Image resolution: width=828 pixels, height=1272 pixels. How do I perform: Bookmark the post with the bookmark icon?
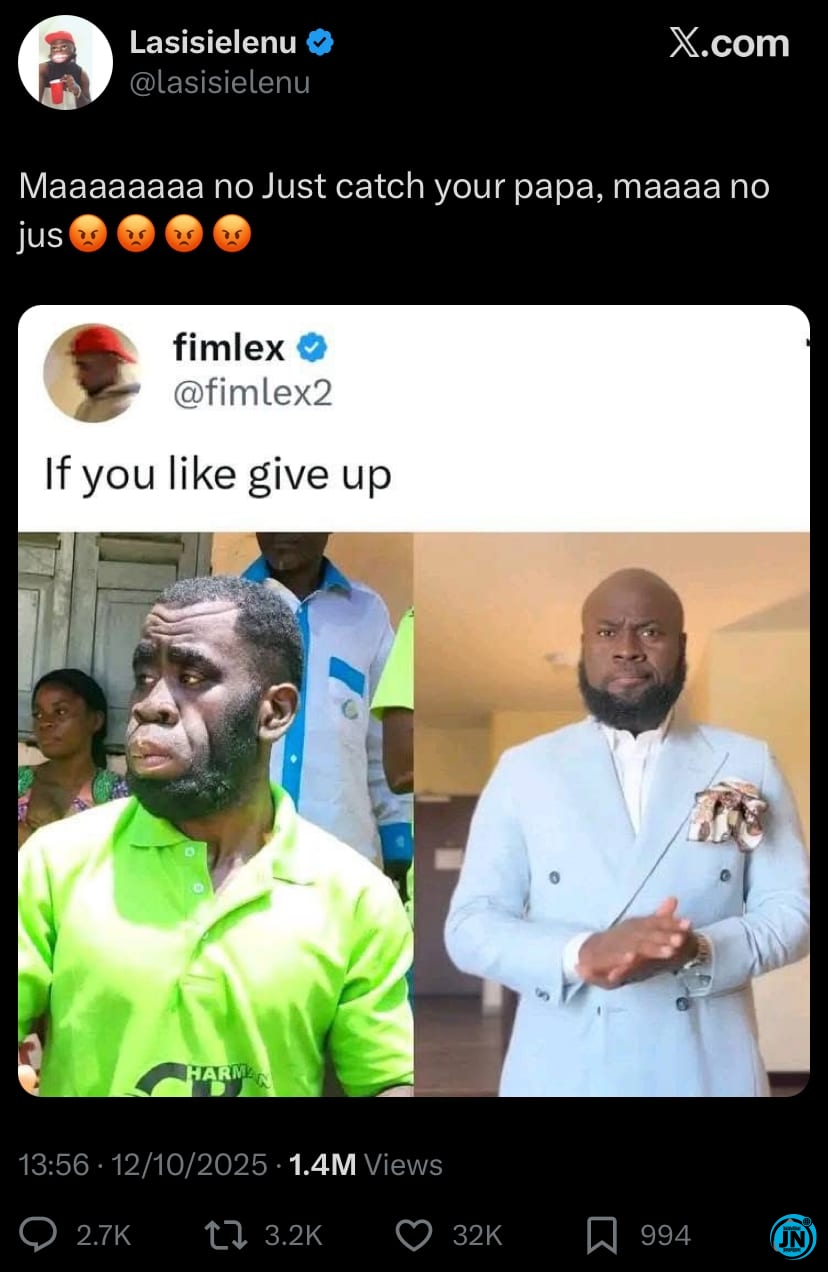(601, 1236)
